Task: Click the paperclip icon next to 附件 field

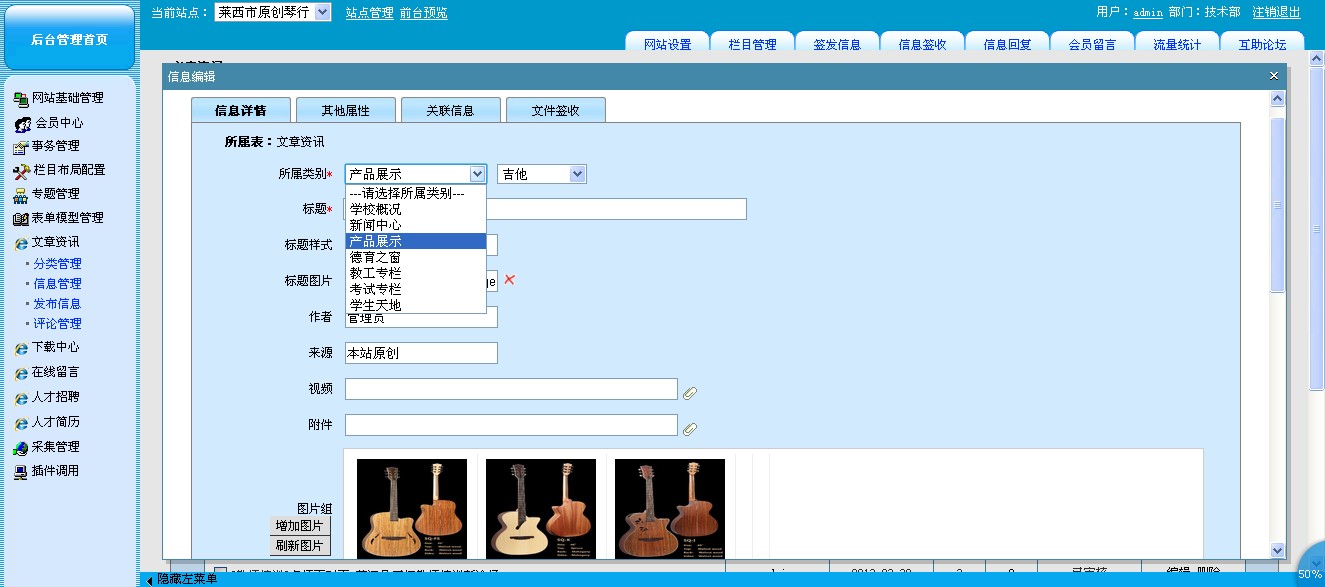Action: (x=690, y=429)
